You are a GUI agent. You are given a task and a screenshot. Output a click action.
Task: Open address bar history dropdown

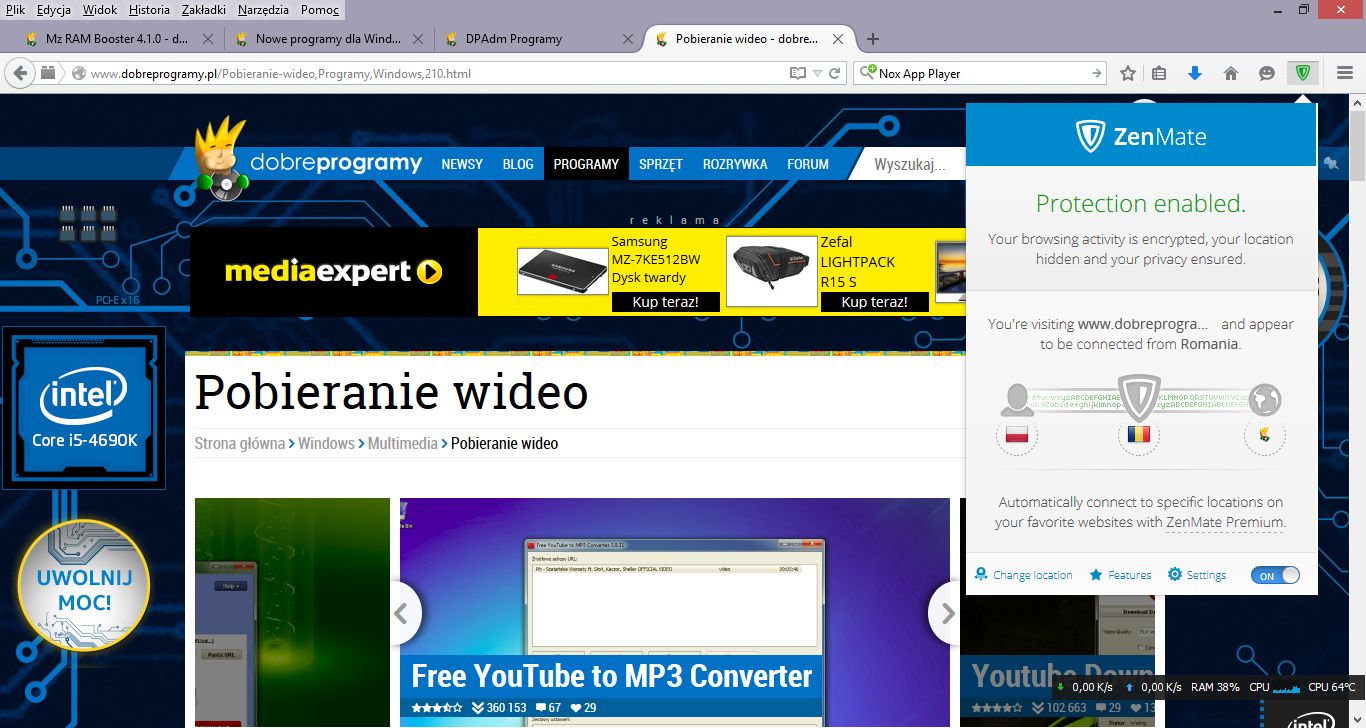tap(817, 73)
